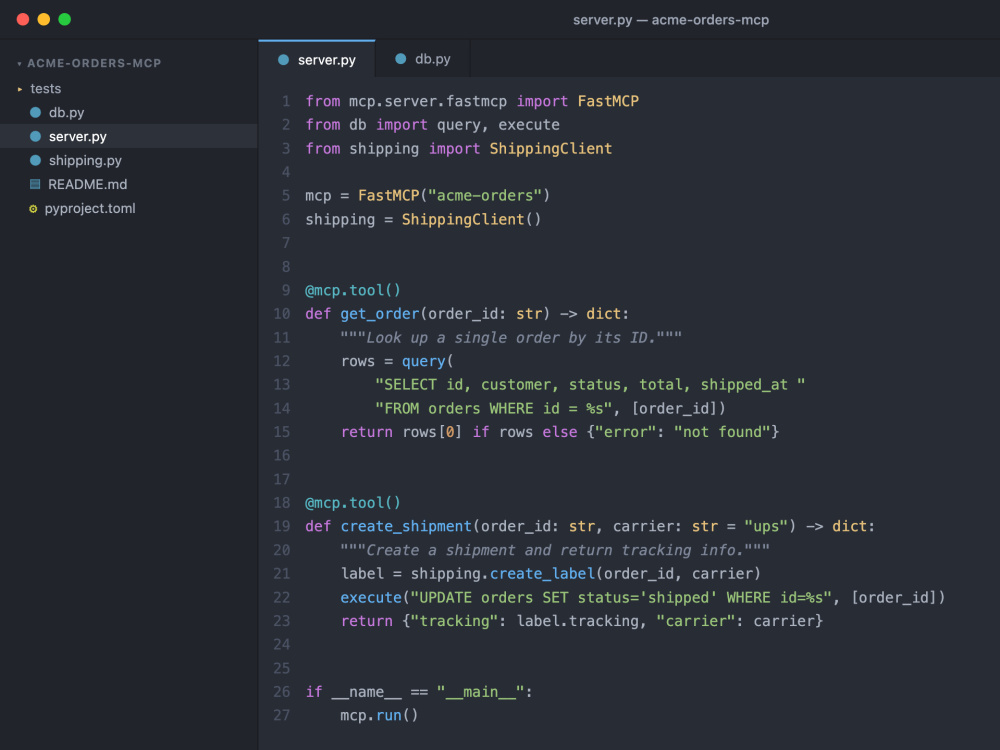Close the window with the red button
The image size is (1000, 750).
click(23, 19)
